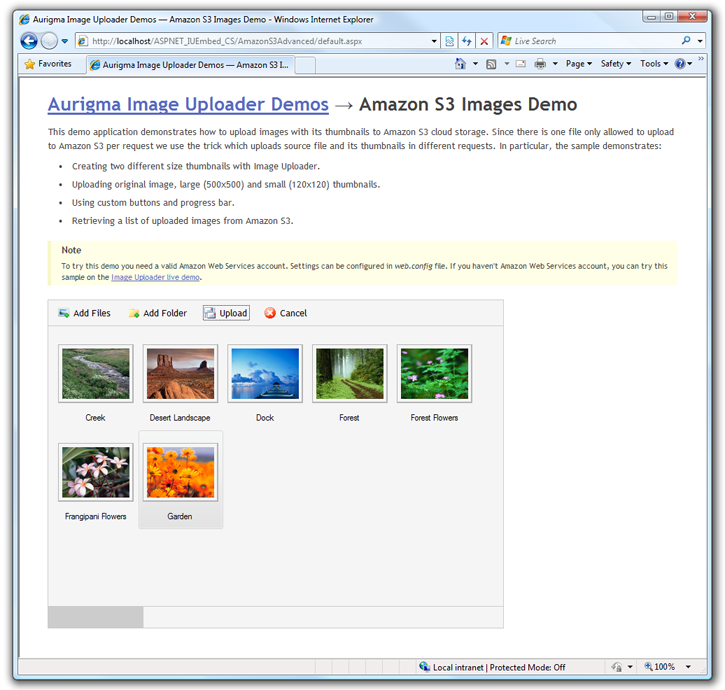725x690 pixels.
Task: Toggle Compatibility View icon
Action: coord(449,41)
